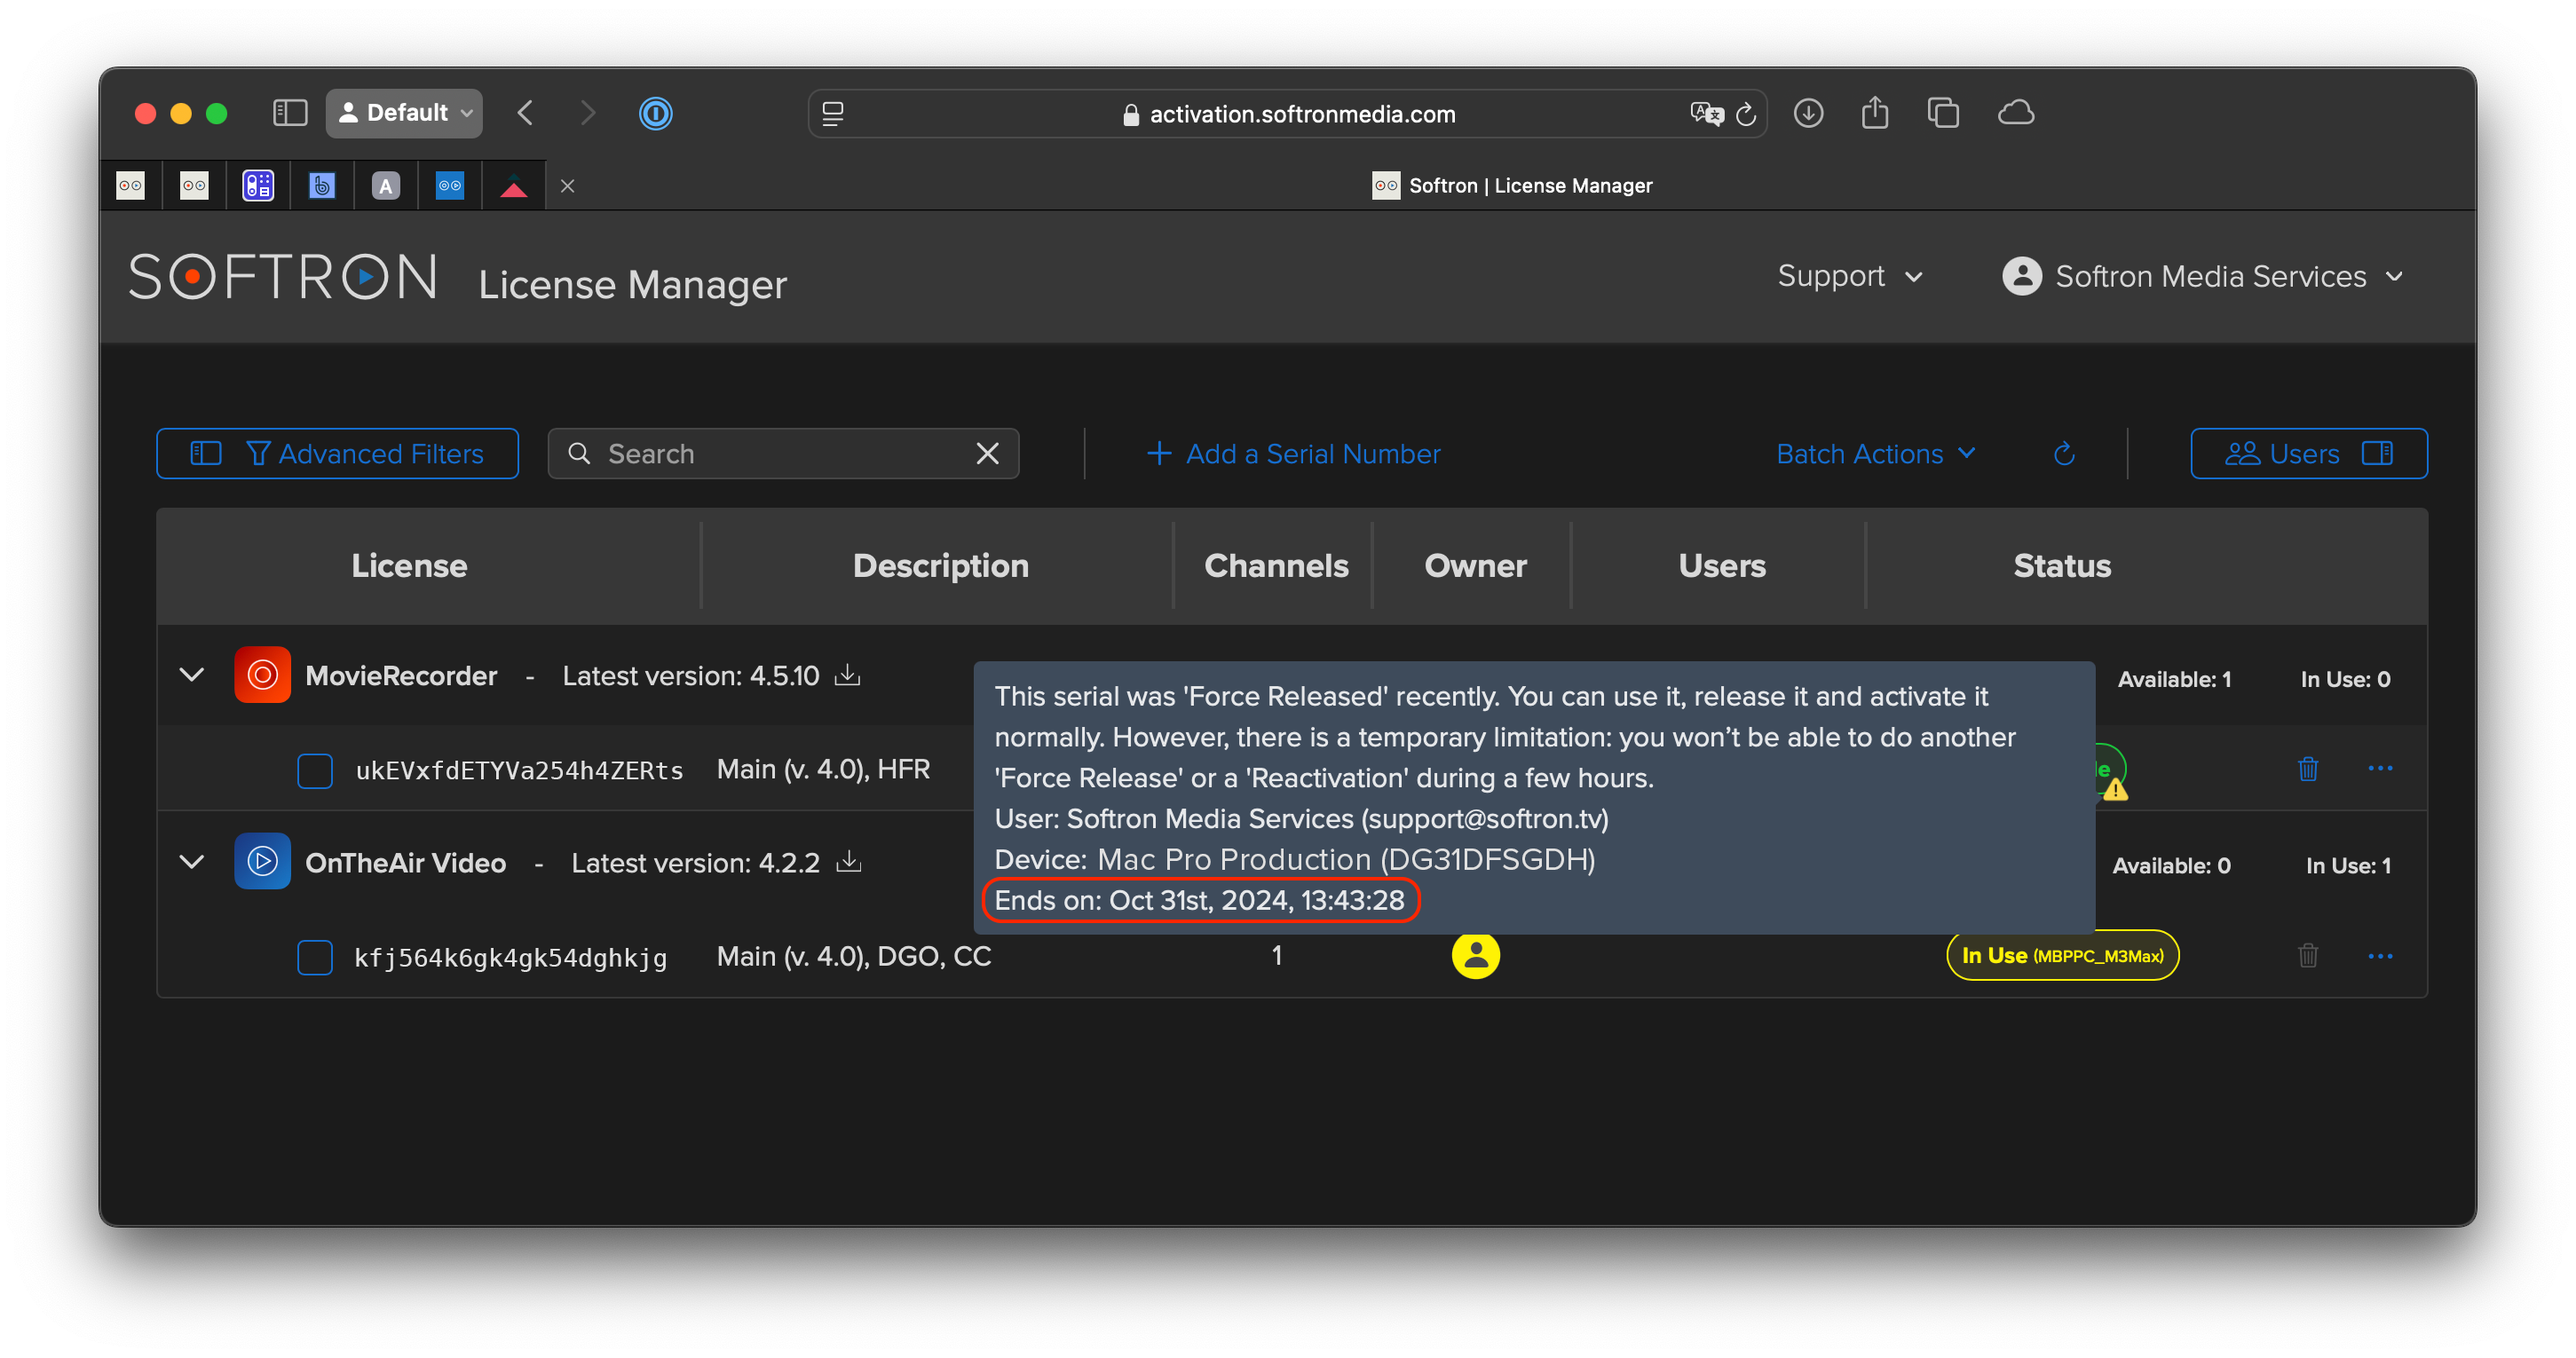Click Add a Serial Number
Image resolution: width=2576 pixels, height=1358 pixels.
tap(1293, 454)
